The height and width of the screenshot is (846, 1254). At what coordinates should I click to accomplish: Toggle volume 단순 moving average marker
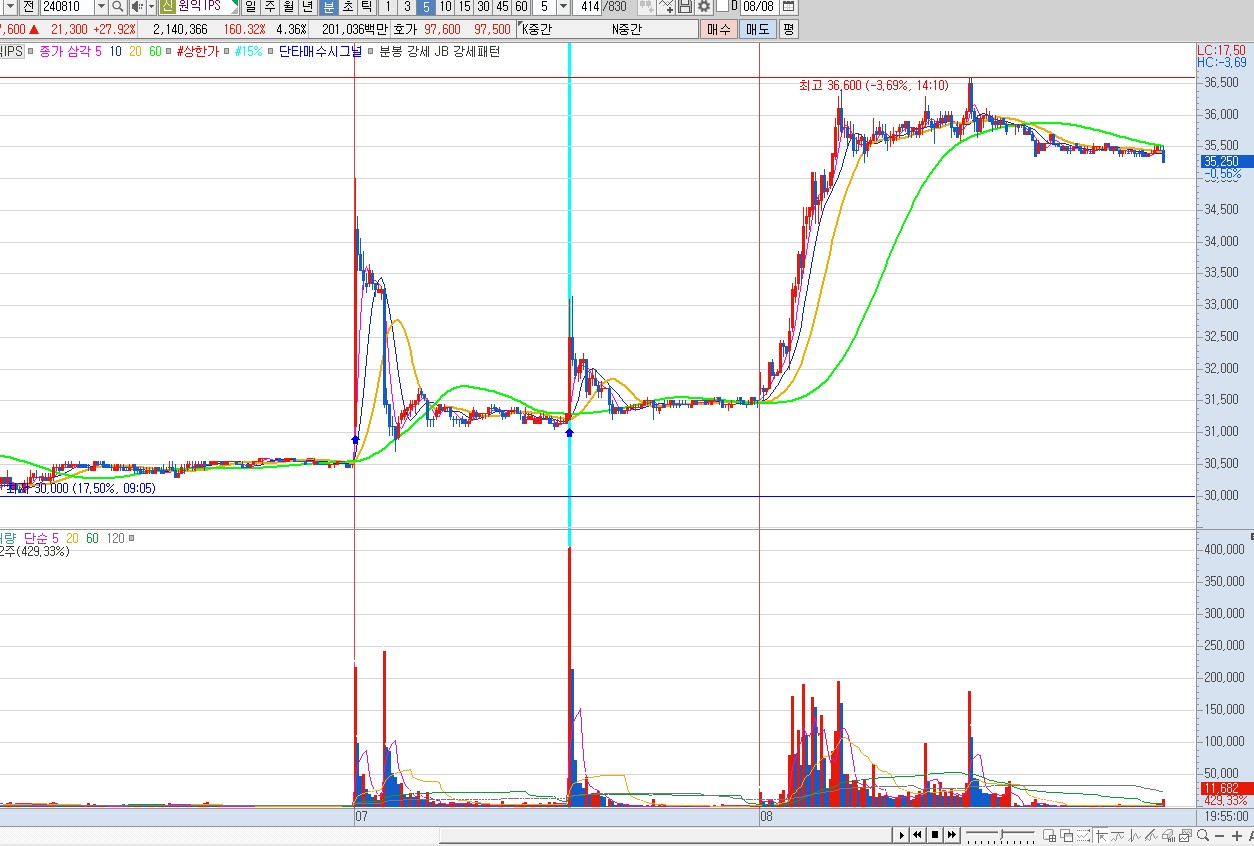pyautogui.click(x=132, y=538)
